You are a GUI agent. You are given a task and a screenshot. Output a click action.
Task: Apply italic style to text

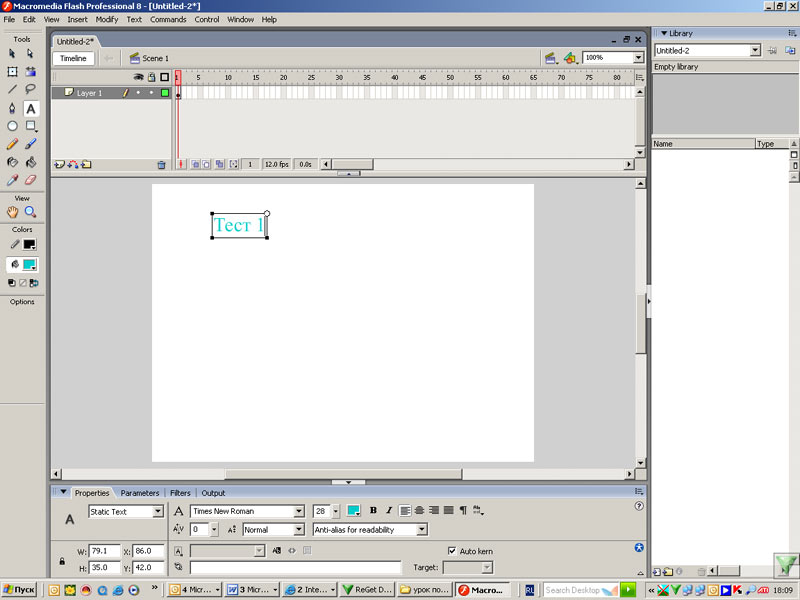click(389, 511)
